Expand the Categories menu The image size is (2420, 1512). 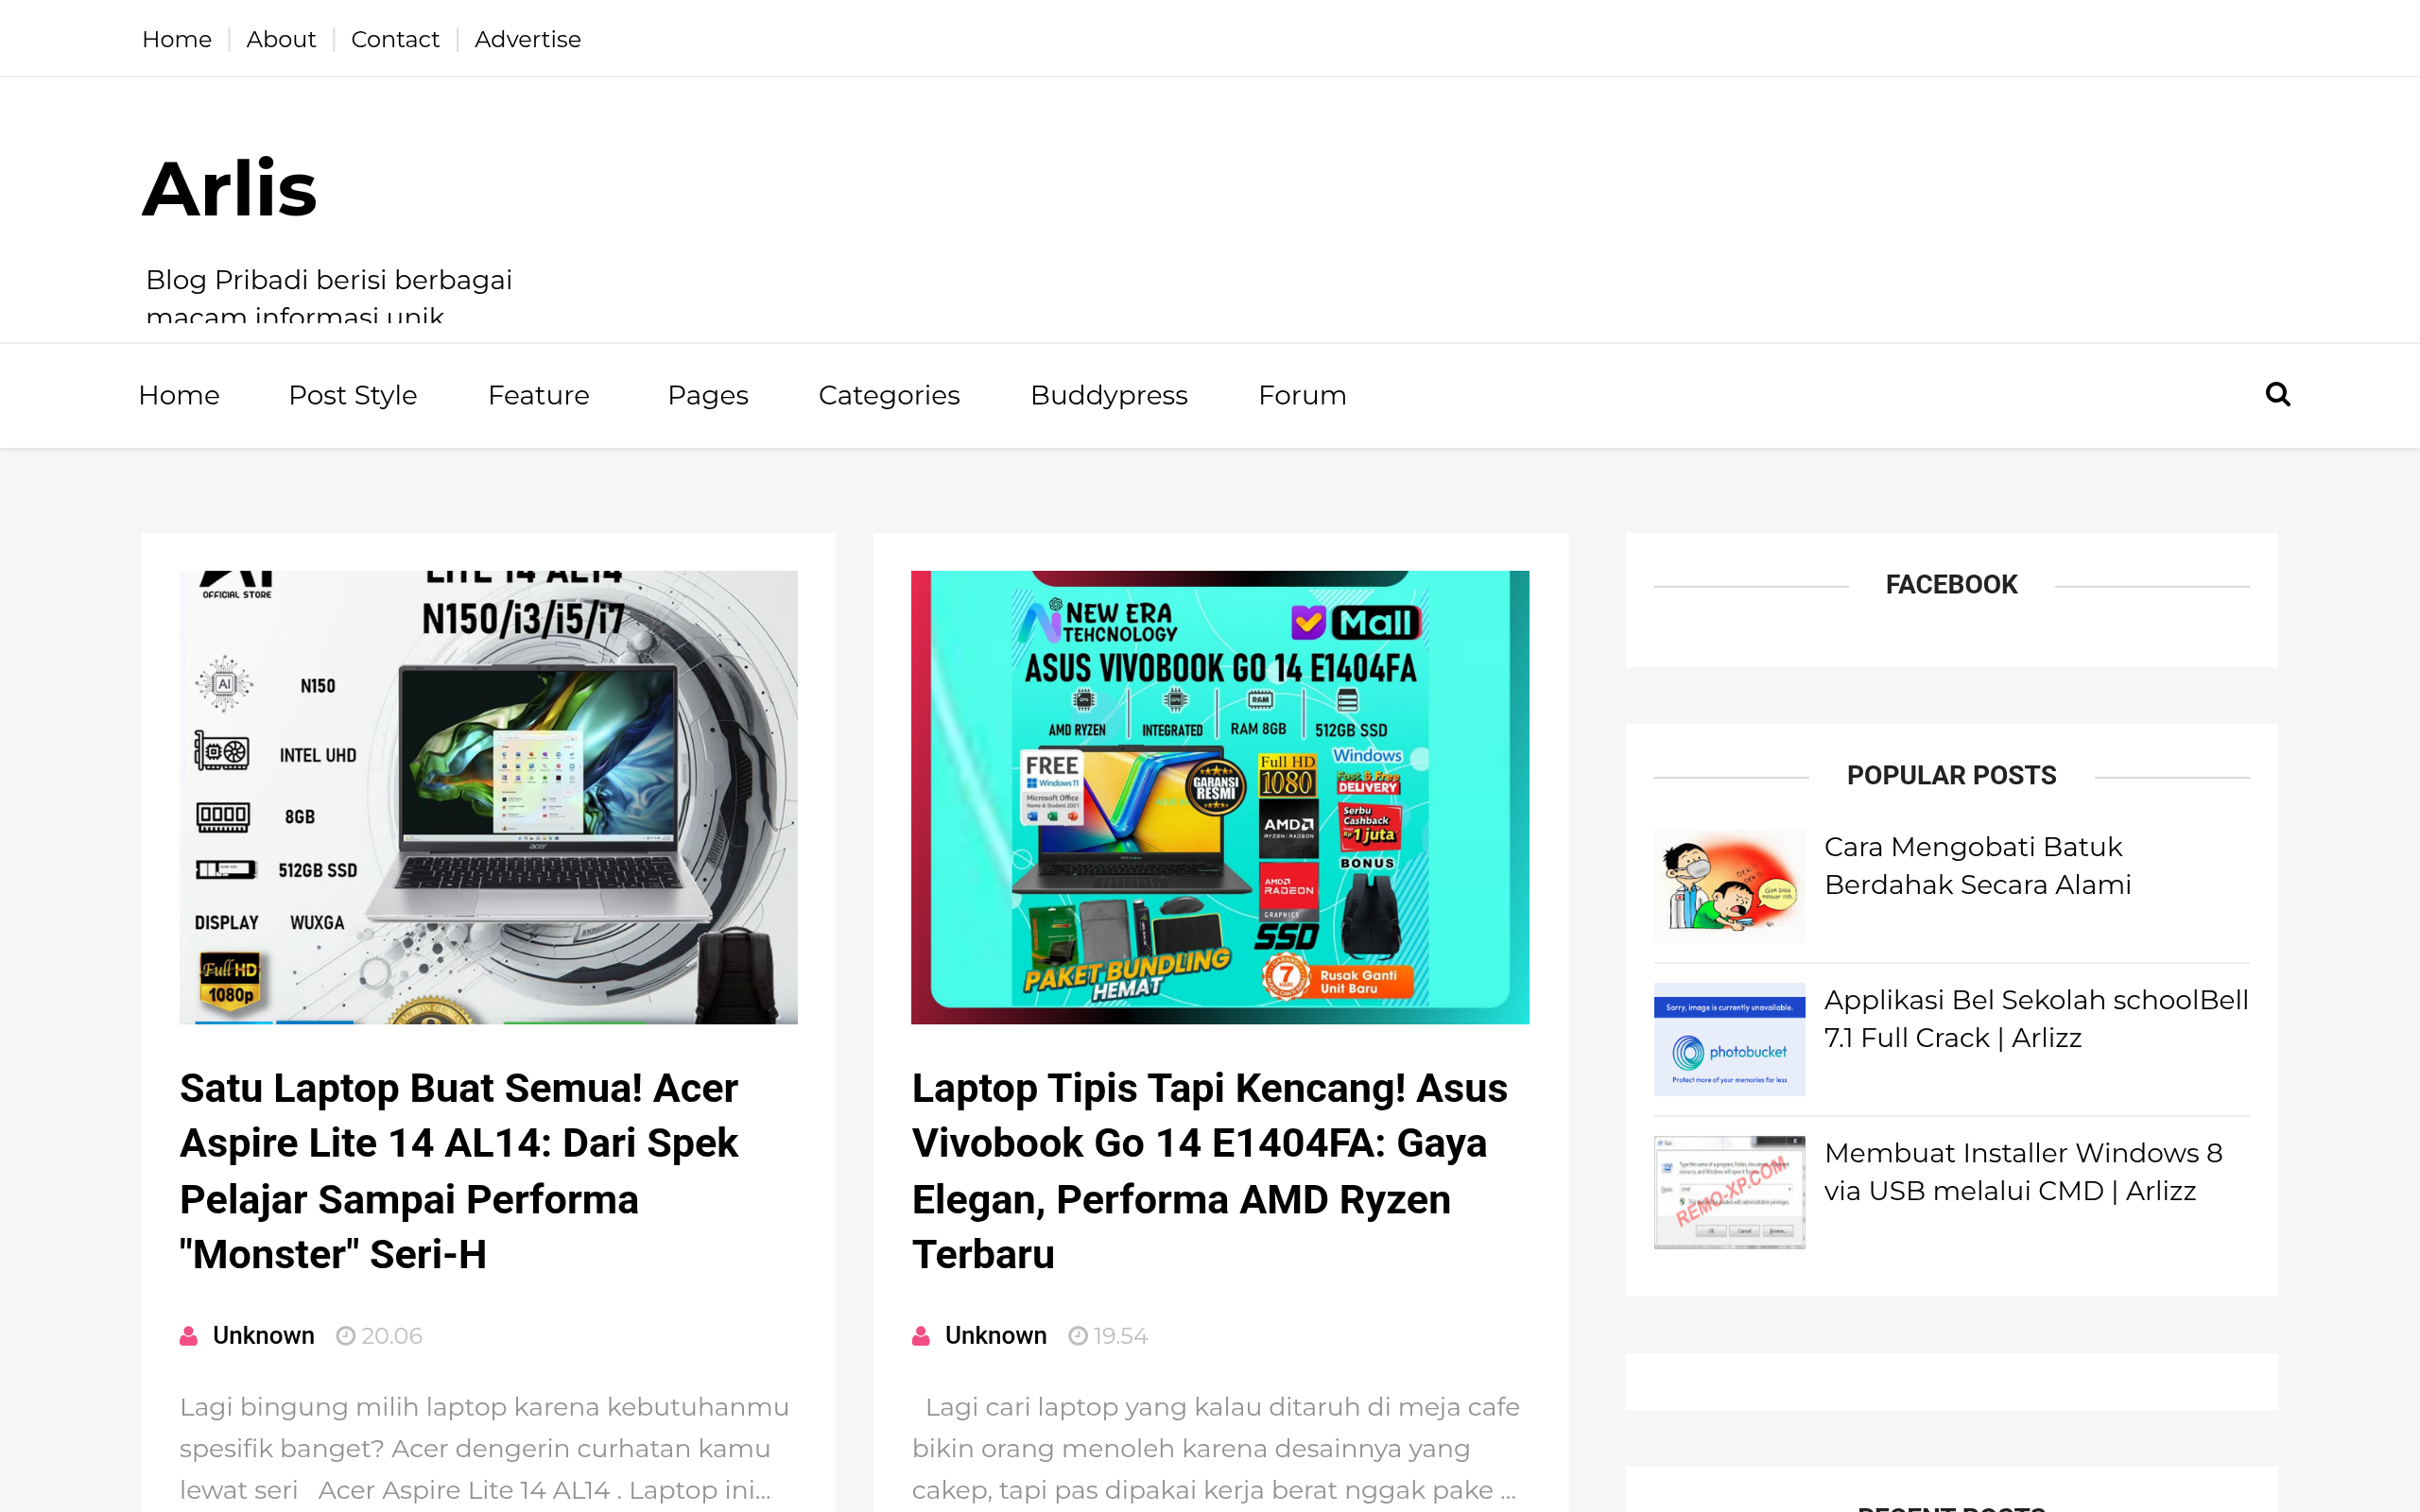(x=888, y=395)
